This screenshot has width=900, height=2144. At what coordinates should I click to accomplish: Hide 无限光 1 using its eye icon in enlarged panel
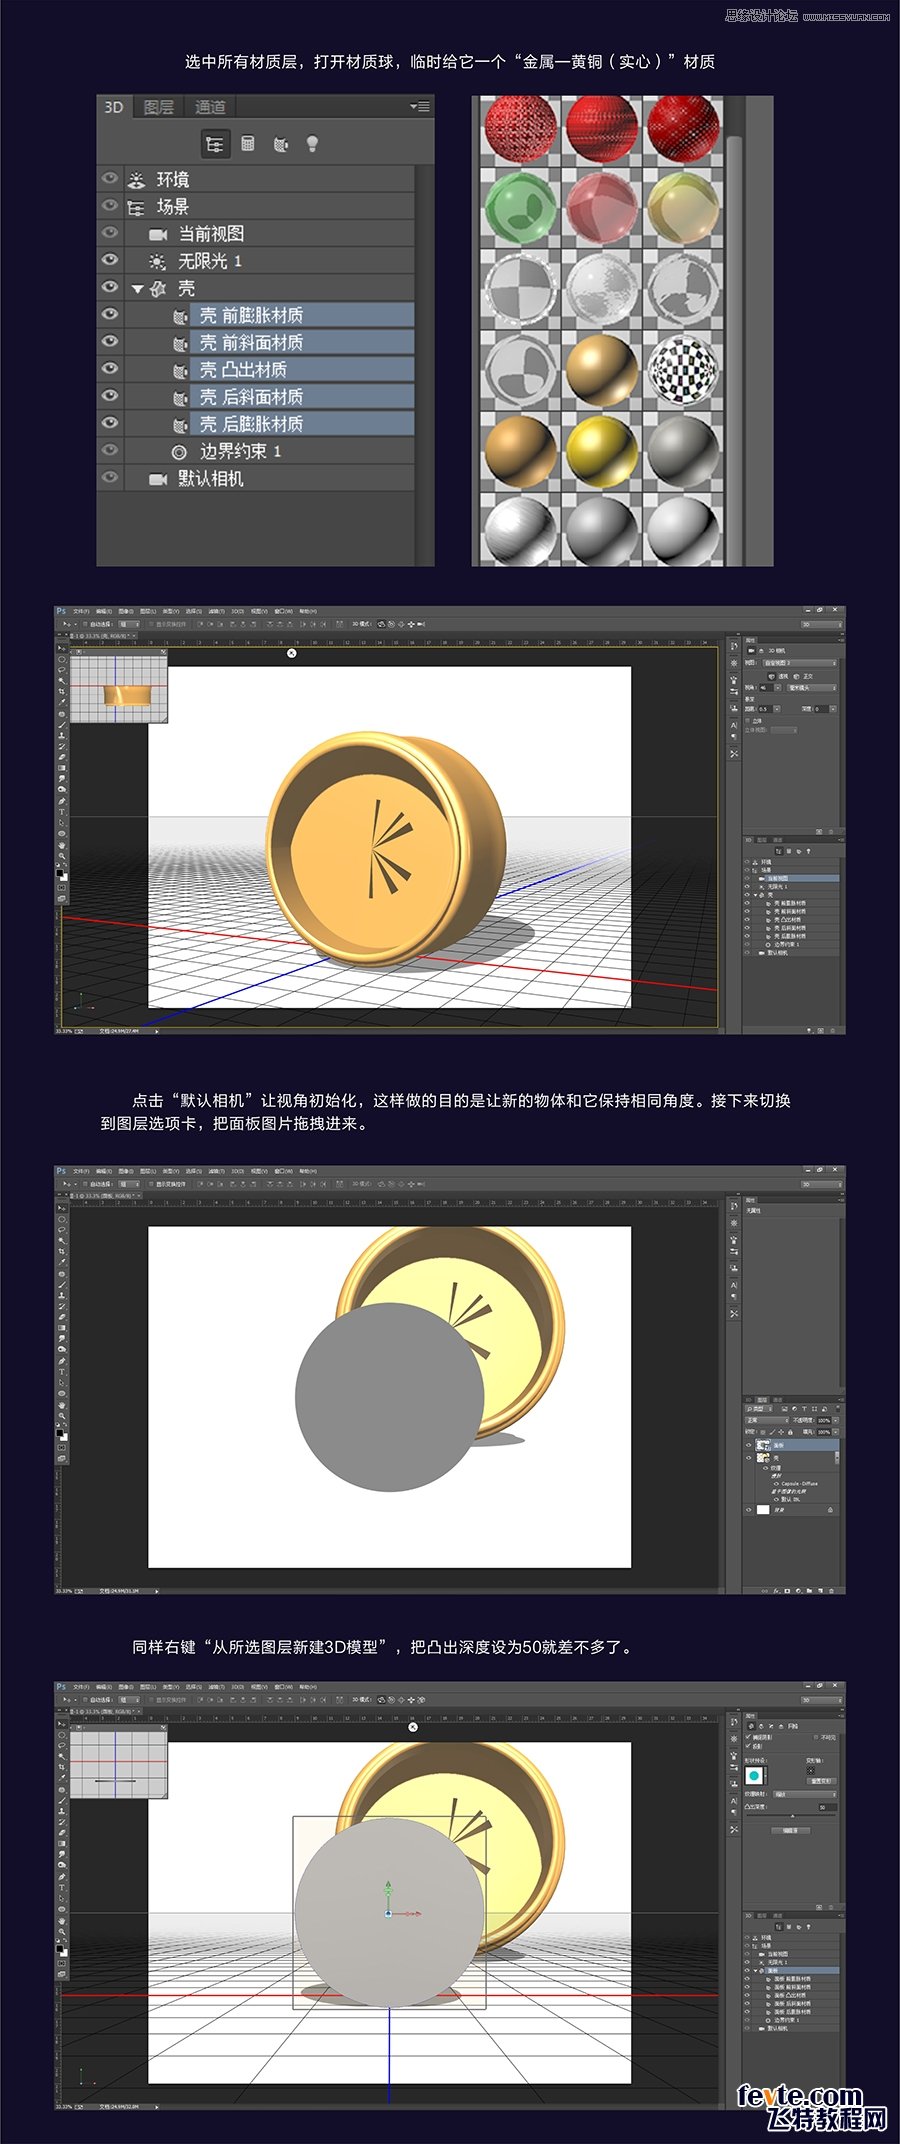click(110, 260)
